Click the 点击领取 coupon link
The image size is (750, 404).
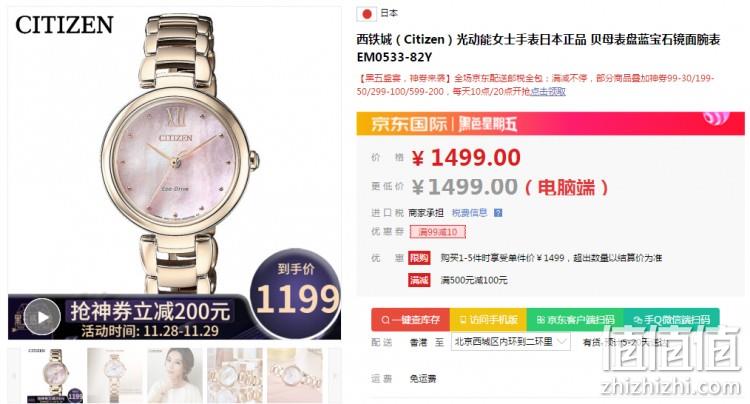(548, 91)
